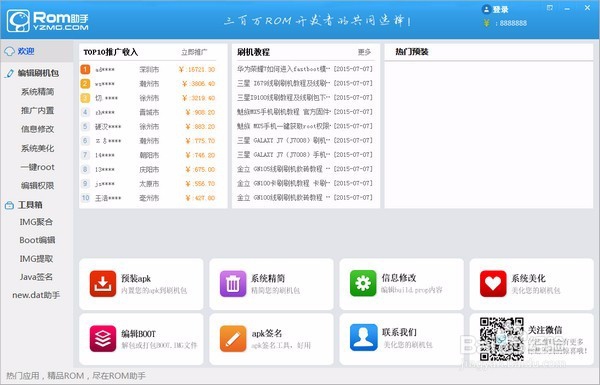600x385 pixels.
Task: Open 信息修改 in the sidebar
Action: 38,129
